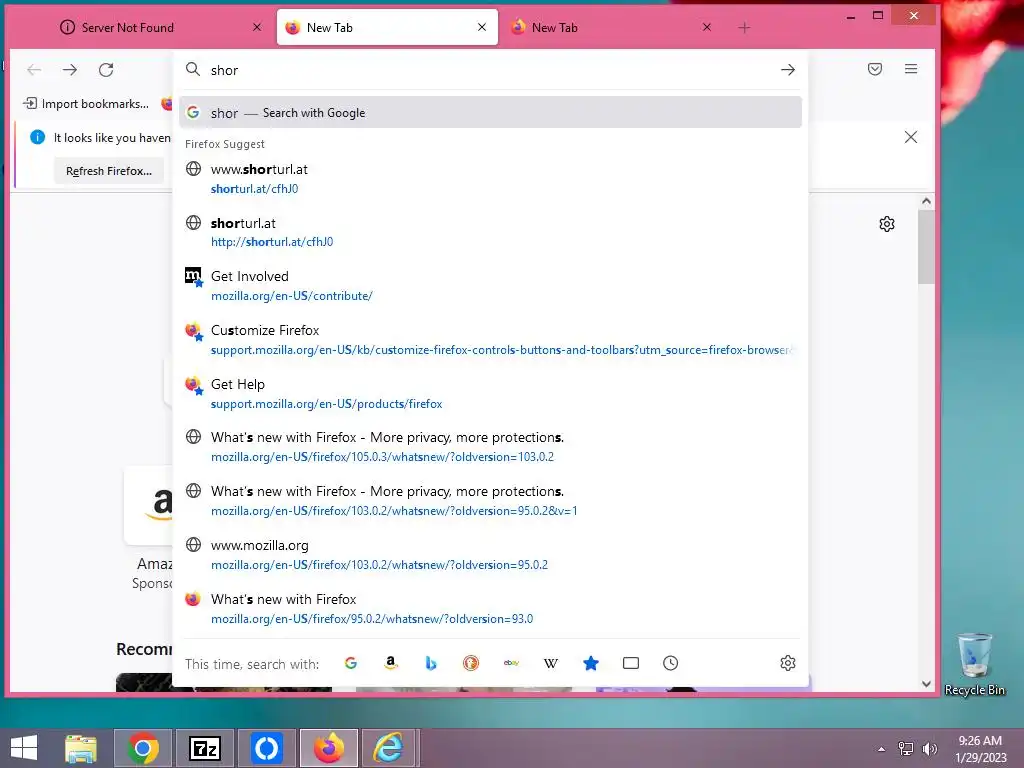This screenshot has width=1024, height=768.
Task: Search bookmarks using the star icon
Action: [x=590, y=664]
